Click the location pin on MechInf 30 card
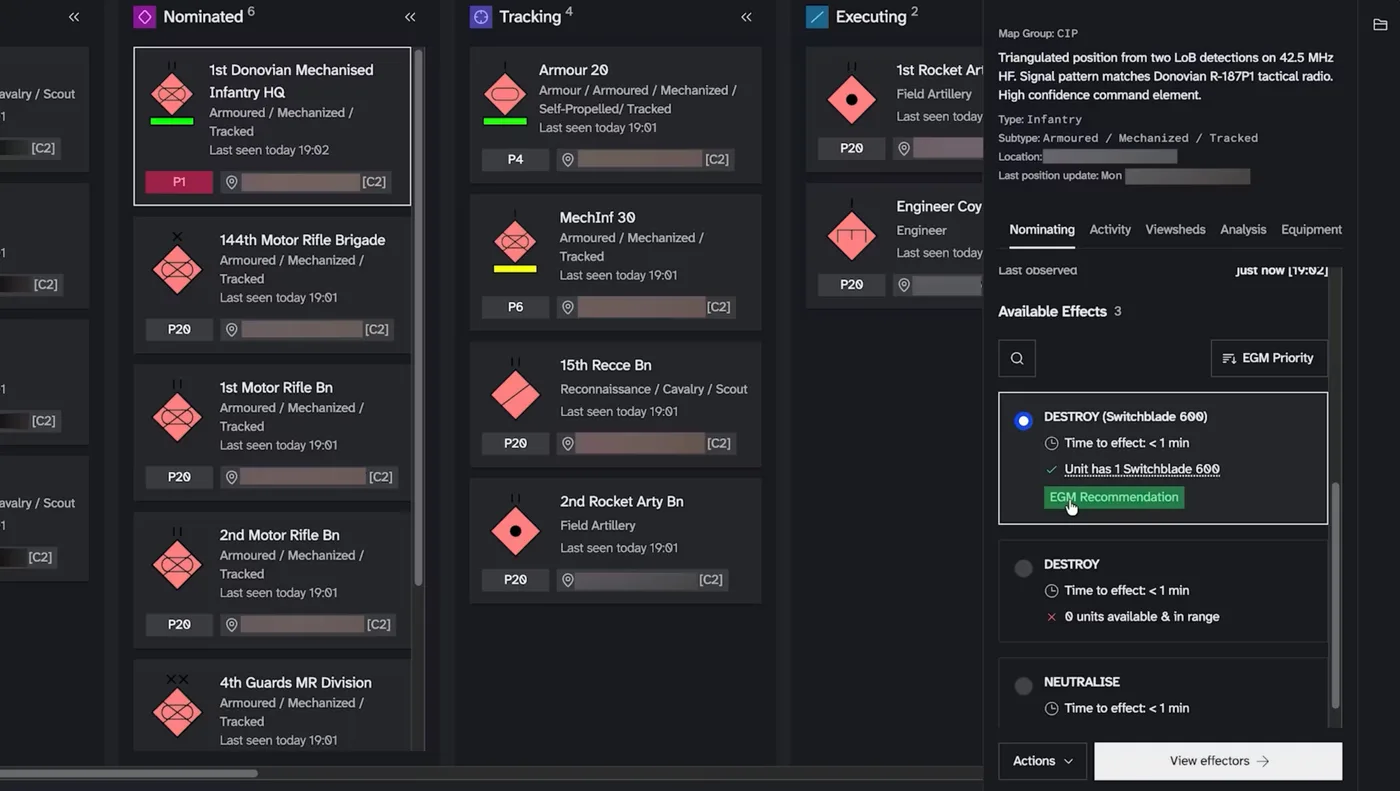Viewport: 1400px width, 791px height. [x=568, y=307]
